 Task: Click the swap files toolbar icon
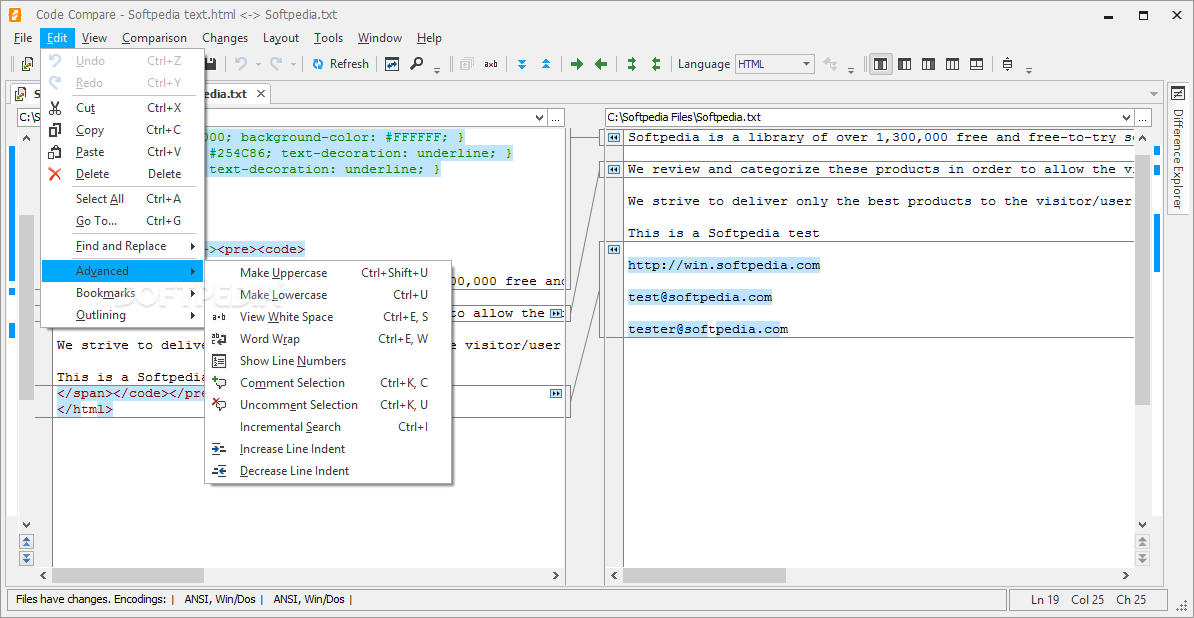point(391,64)
